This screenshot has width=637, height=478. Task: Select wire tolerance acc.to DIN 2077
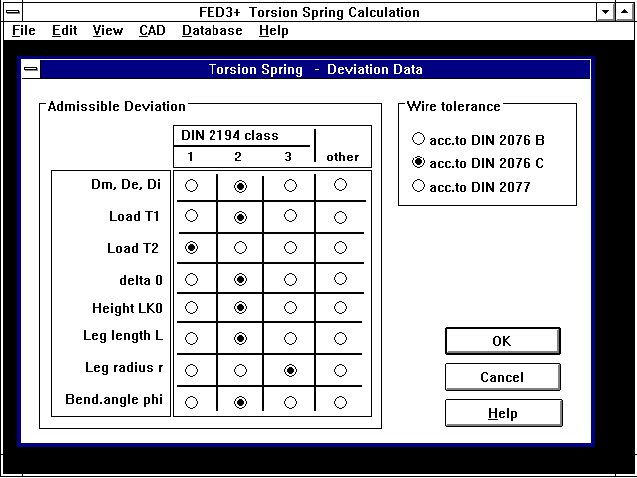tap(418, 186)
